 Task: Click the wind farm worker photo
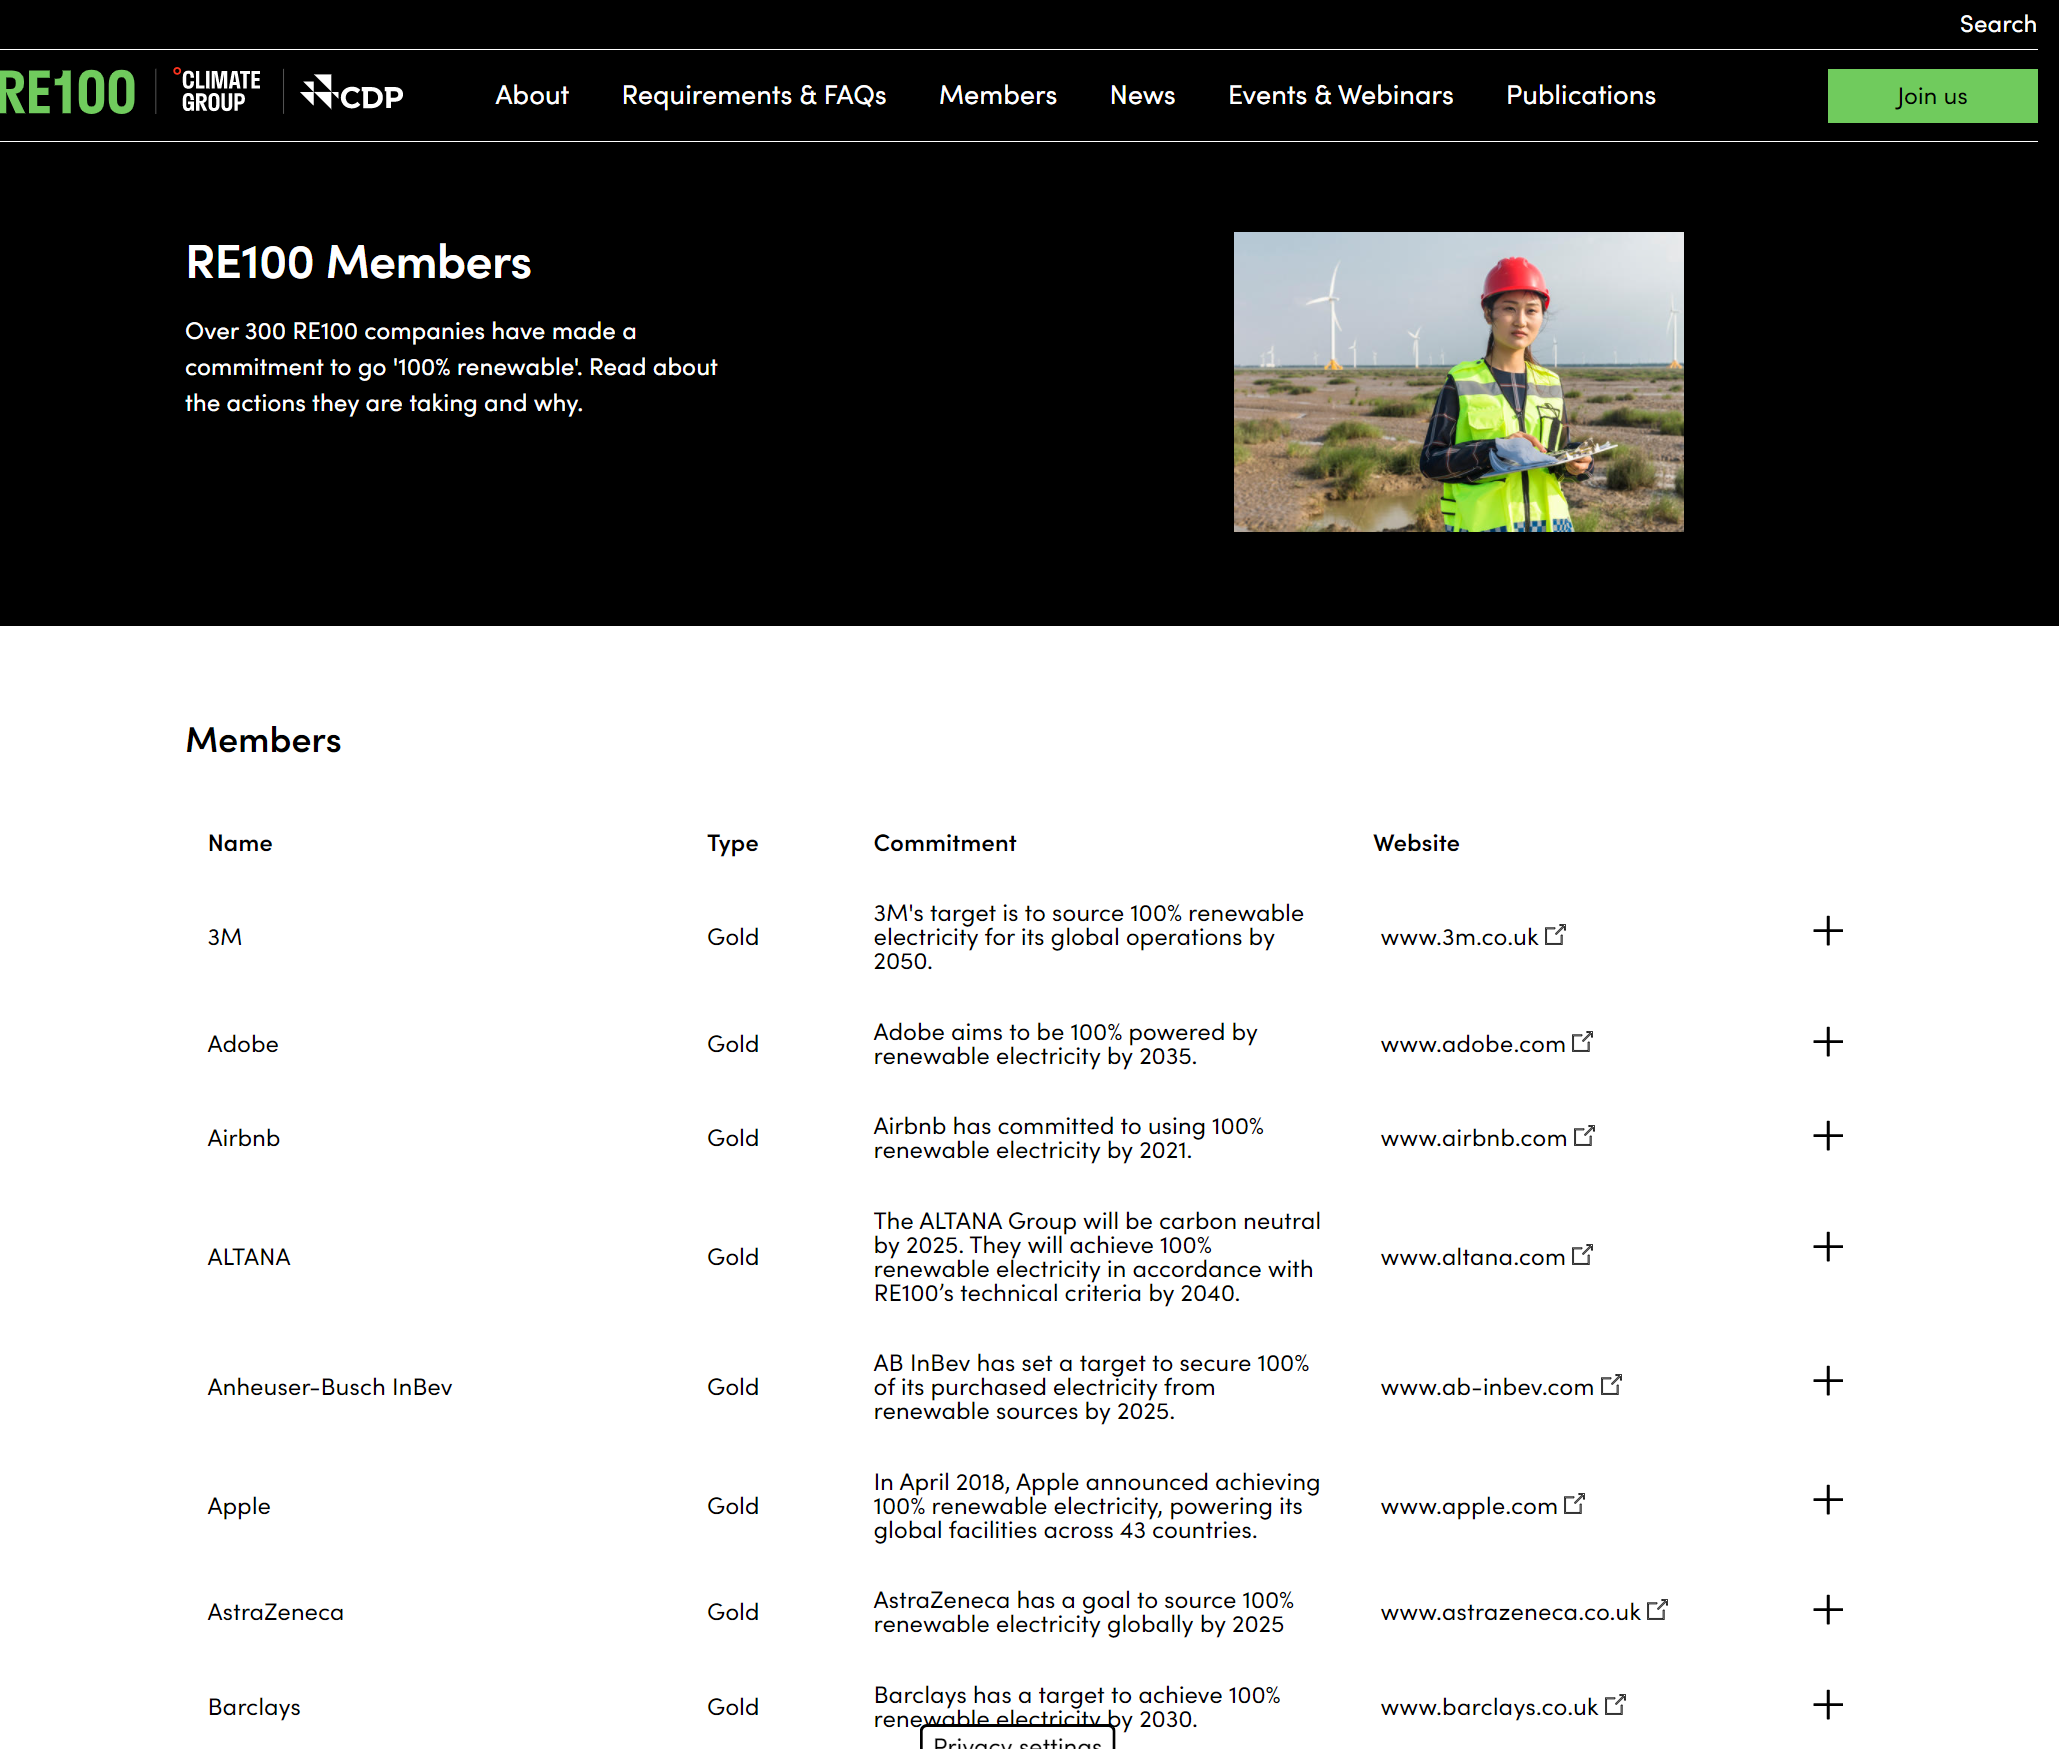coord(1457,382)
